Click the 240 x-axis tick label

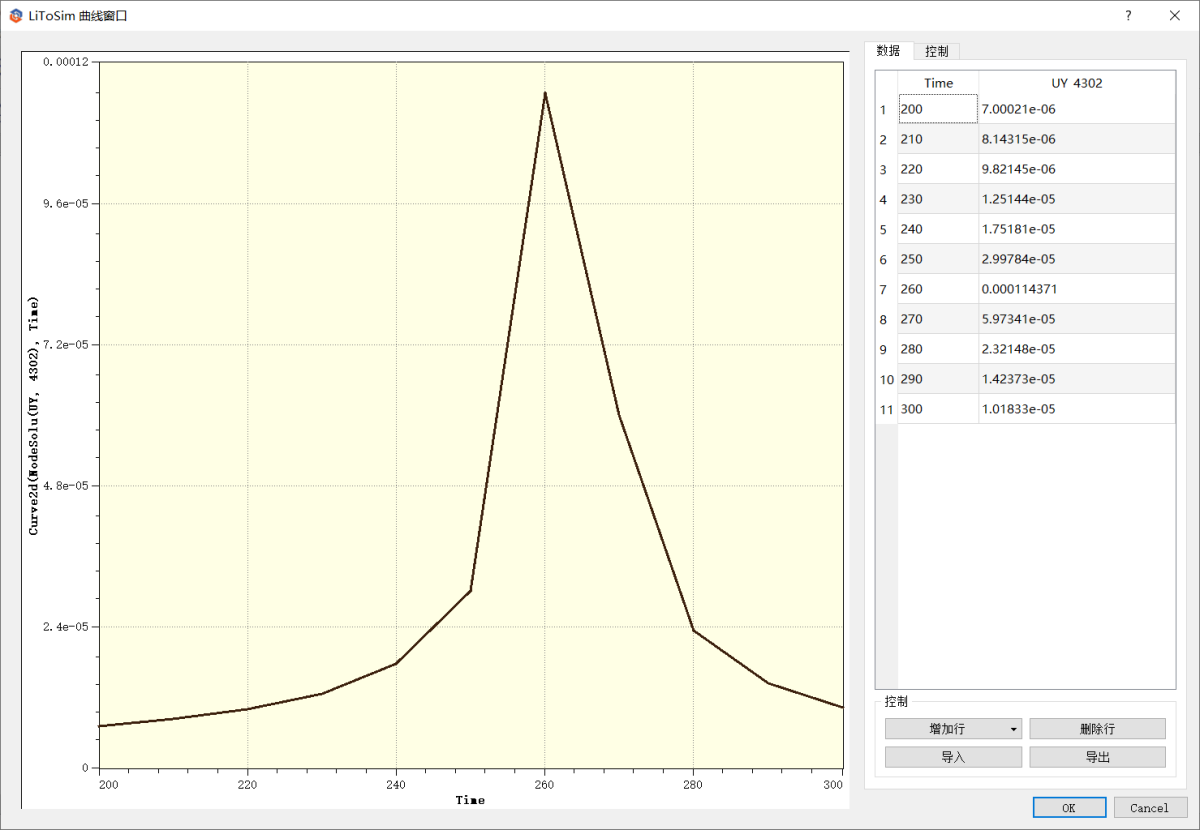[x=396, y=785]
